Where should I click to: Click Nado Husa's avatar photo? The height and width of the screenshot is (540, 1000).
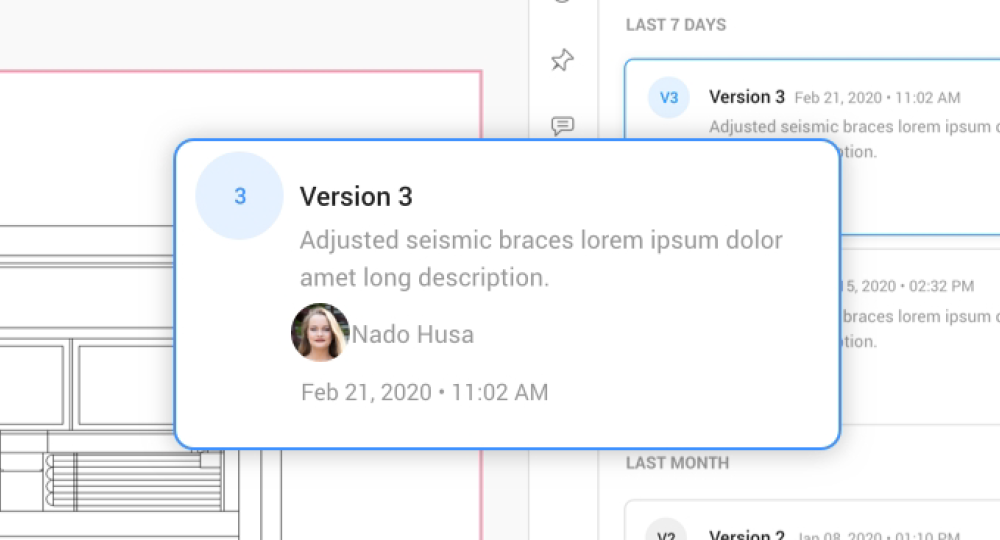click(320, 332)
